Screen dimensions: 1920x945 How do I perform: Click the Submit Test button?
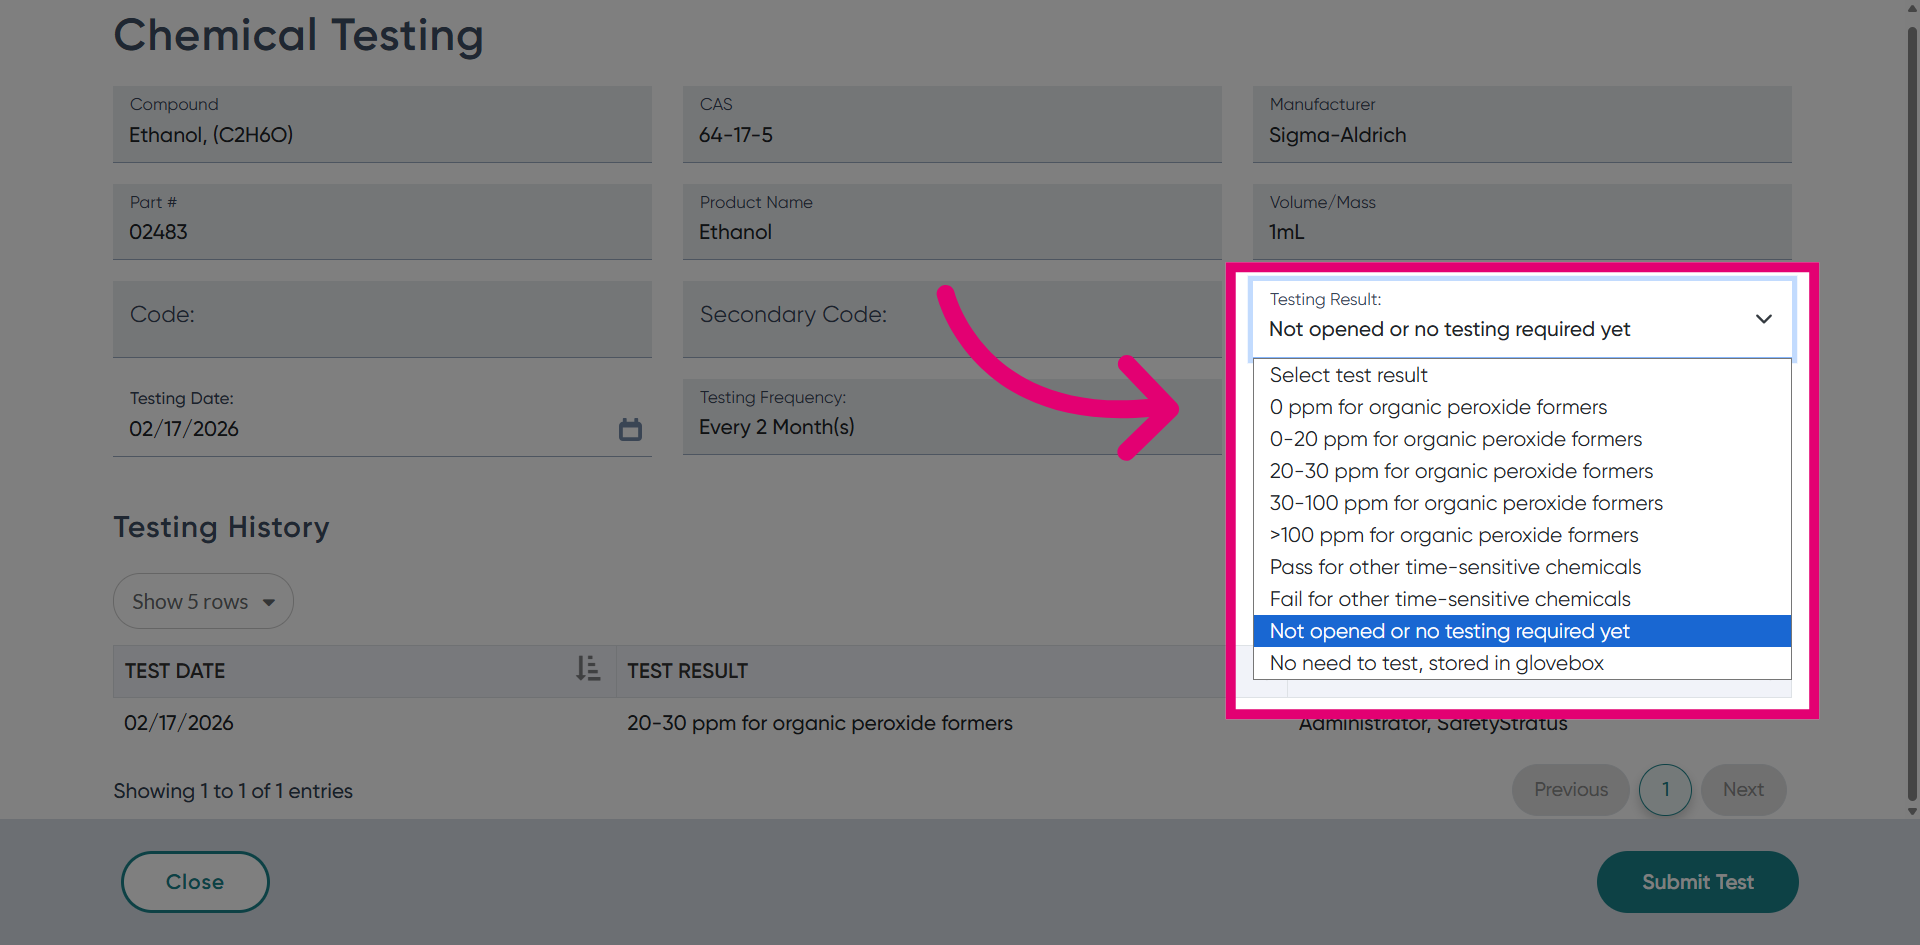point(1697,882)
